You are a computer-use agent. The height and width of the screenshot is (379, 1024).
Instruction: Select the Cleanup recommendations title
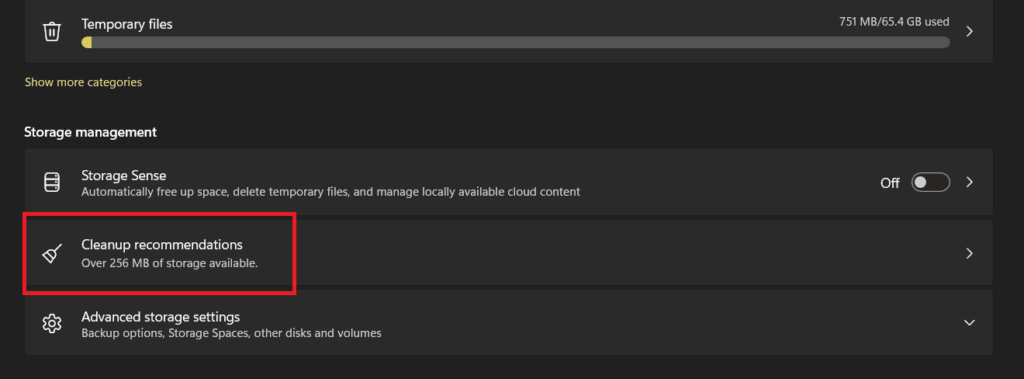(x=162, y=245)
